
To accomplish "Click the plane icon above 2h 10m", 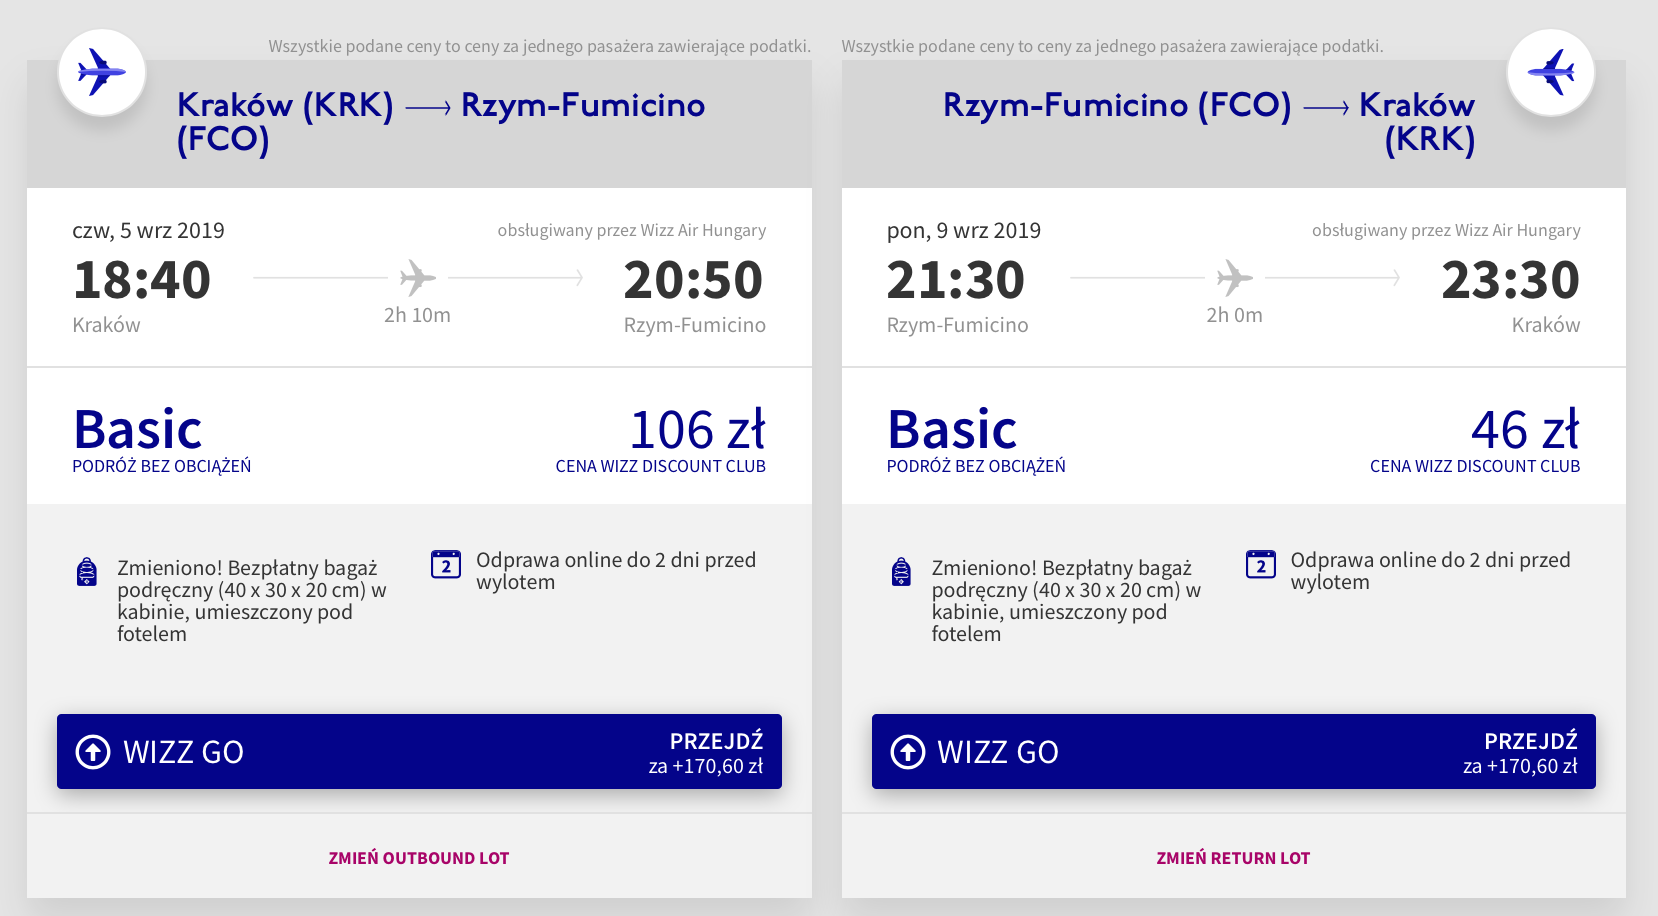I will pos(418,277).
